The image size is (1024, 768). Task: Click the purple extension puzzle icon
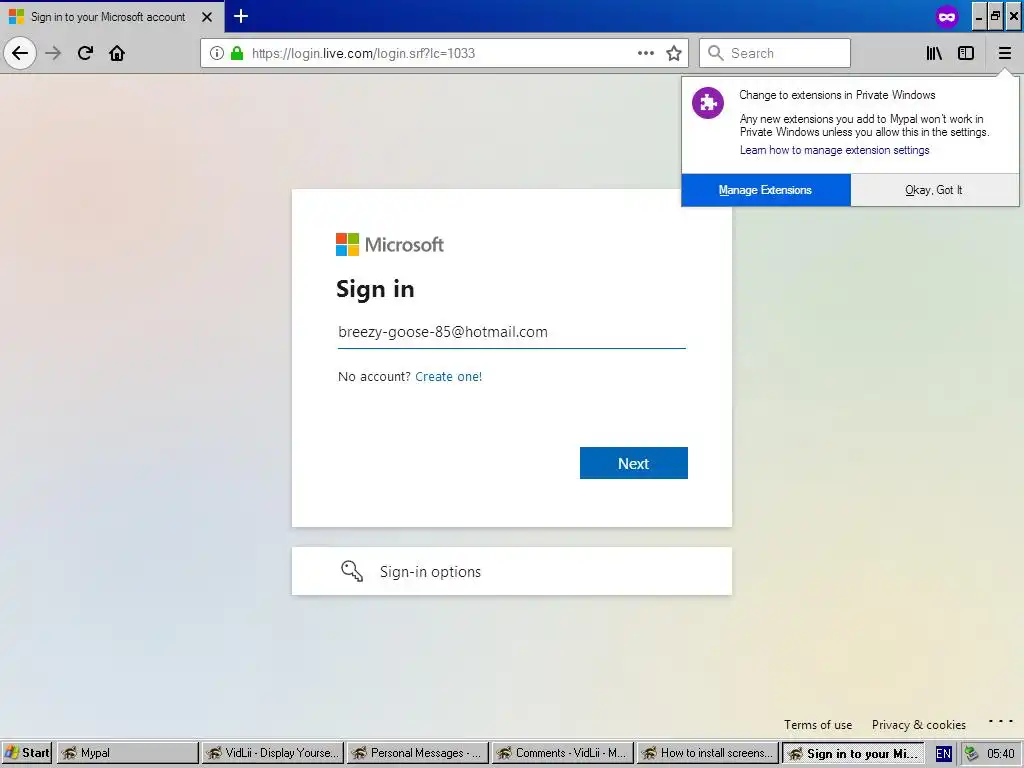tap(708, 103)
